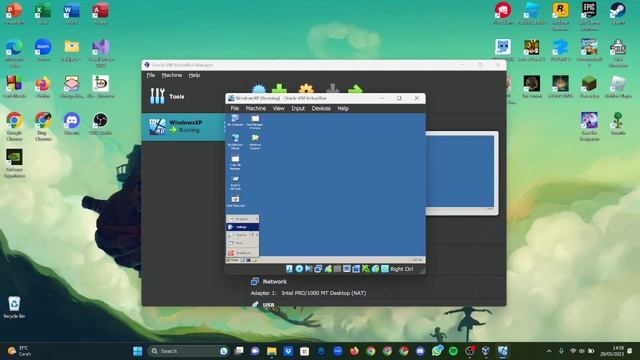640x360 pixels.
Task: Open the Rockstar Games Launcher shortcut
Action: pyautogui.click(x=560, y=16)
